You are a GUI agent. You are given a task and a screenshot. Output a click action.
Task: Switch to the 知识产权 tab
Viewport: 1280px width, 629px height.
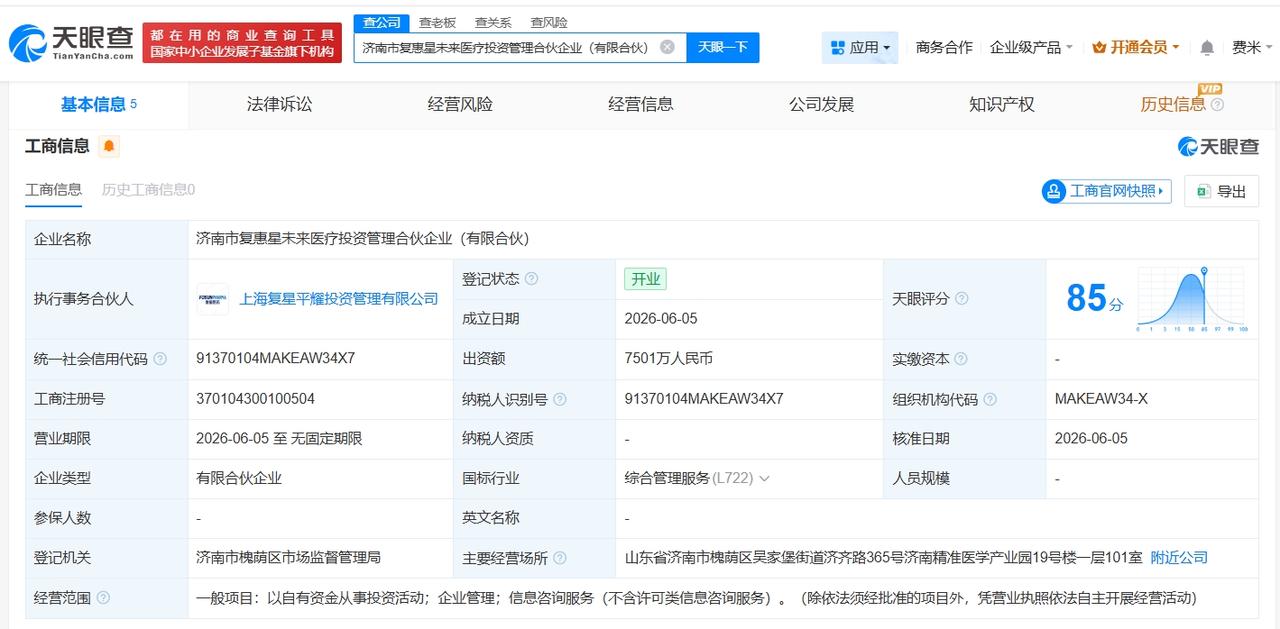coord(1002,104)
